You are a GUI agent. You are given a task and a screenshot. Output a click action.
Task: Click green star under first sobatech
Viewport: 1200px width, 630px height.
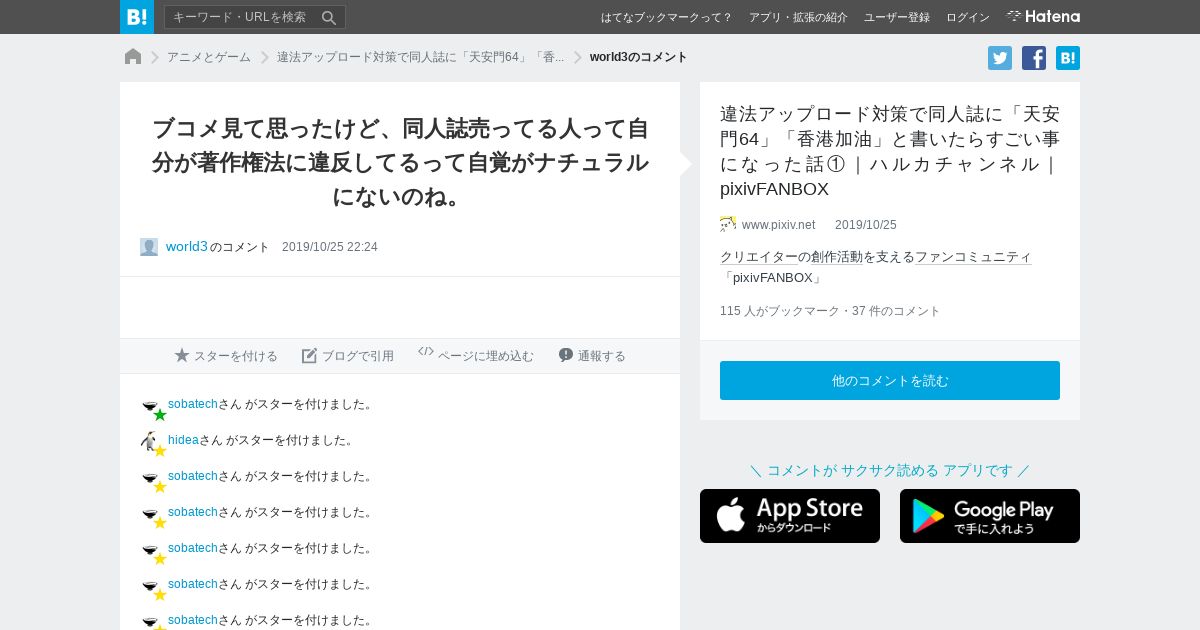click(x=160, y=415)
